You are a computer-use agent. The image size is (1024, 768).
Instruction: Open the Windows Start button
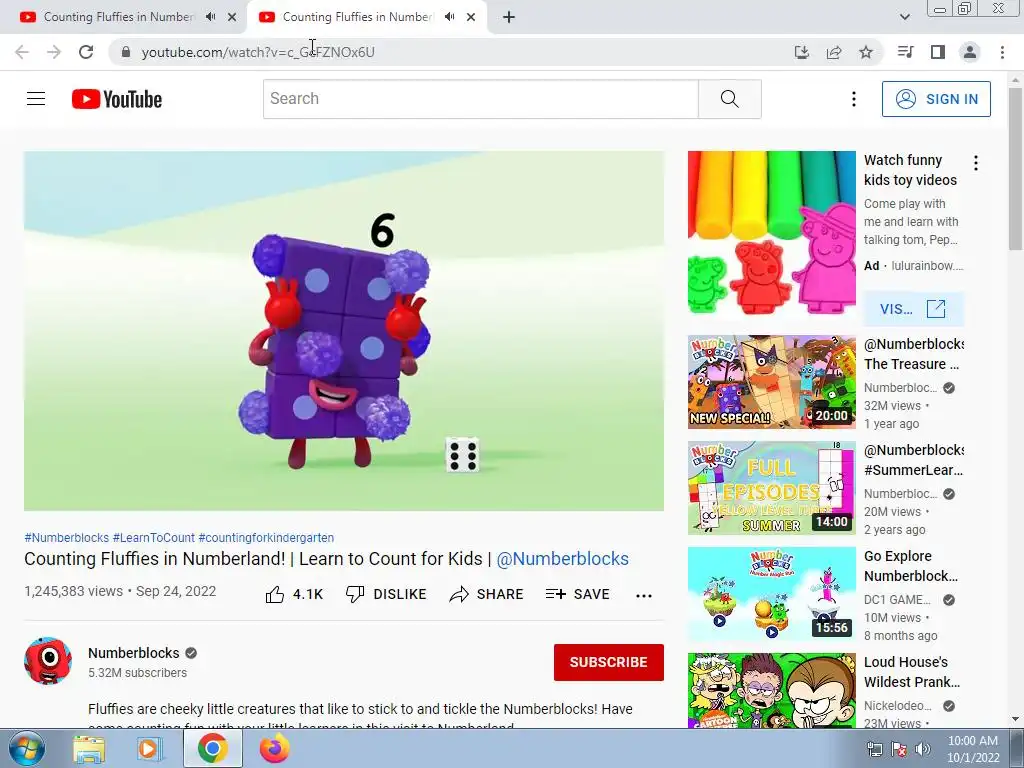[x=27, y=748]
